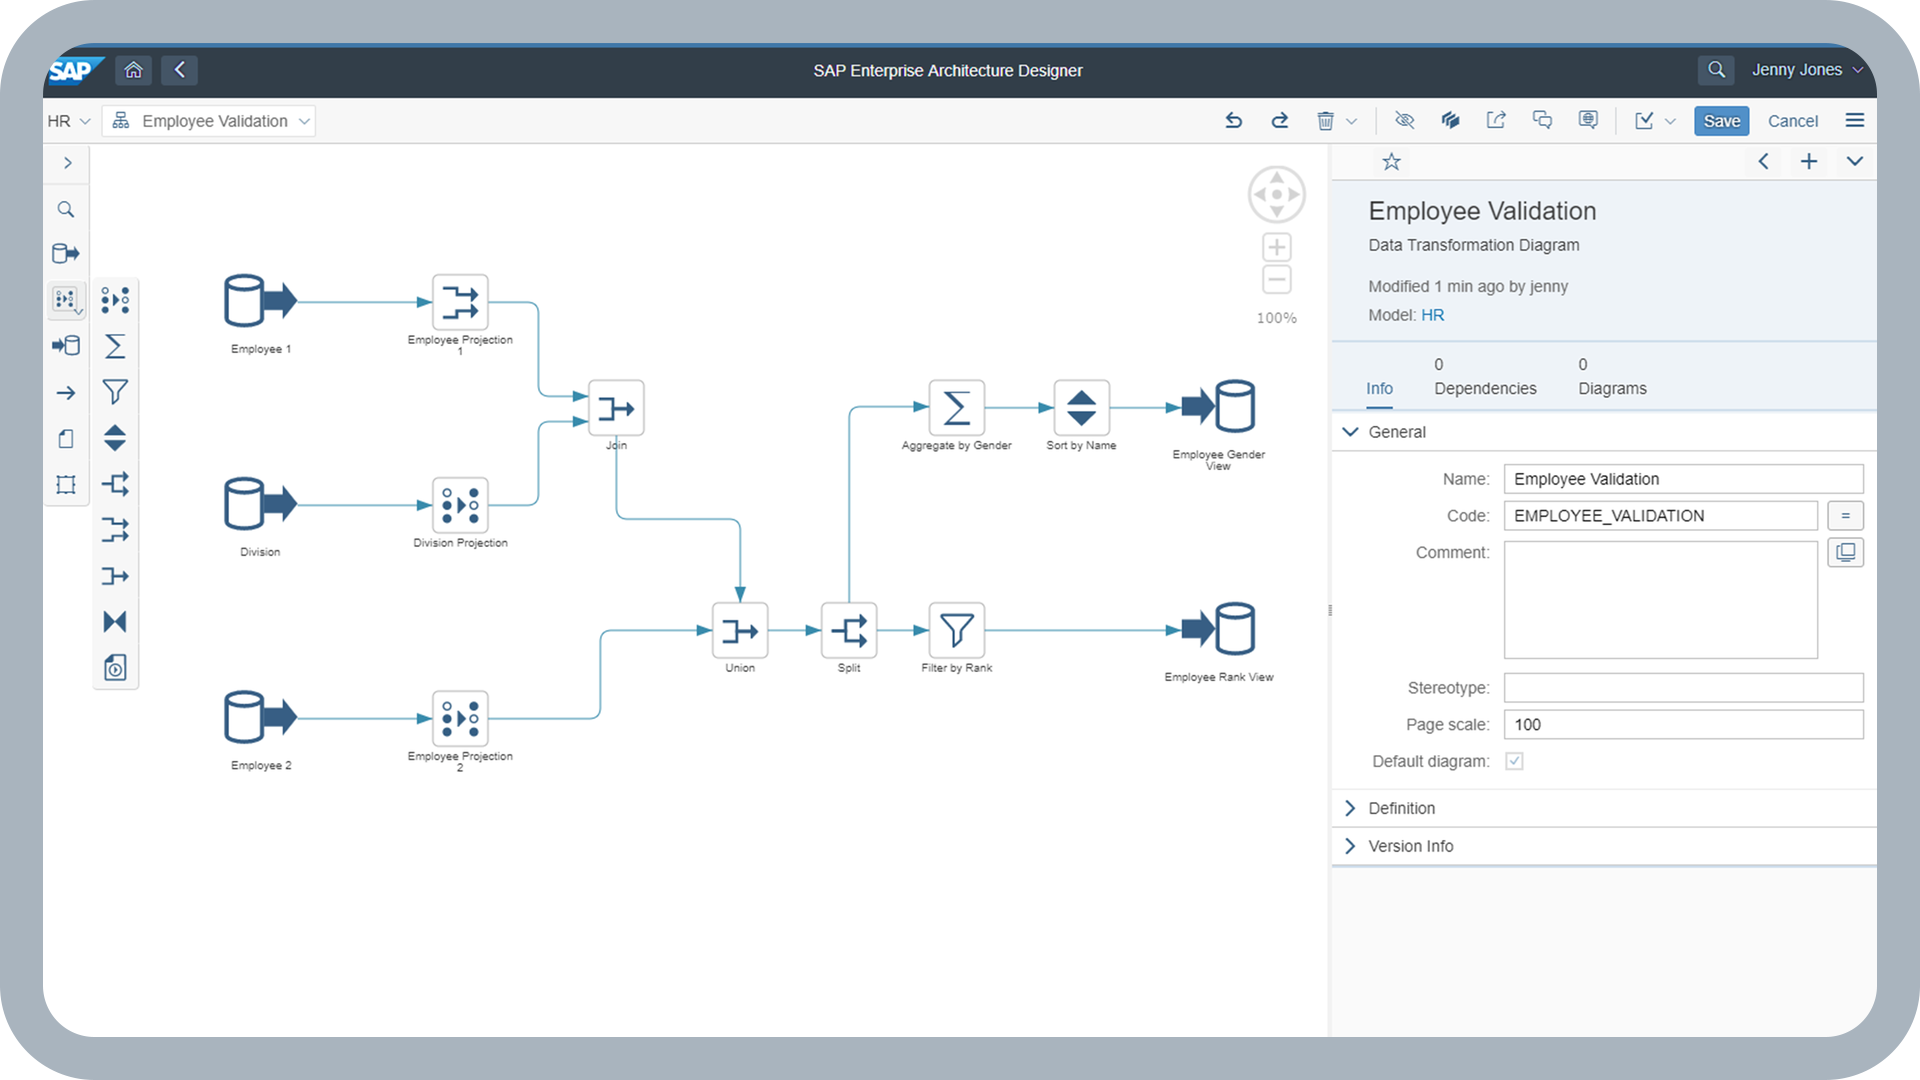Screen dimensions: 1920x1080
Task: Open the HR model link
Action: 1432,315
